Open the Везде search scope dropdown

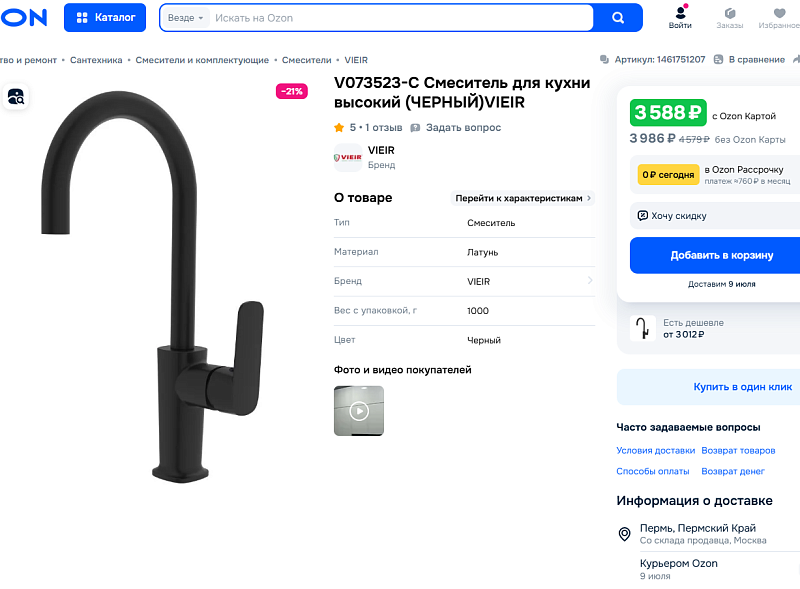tap(185, 18)
